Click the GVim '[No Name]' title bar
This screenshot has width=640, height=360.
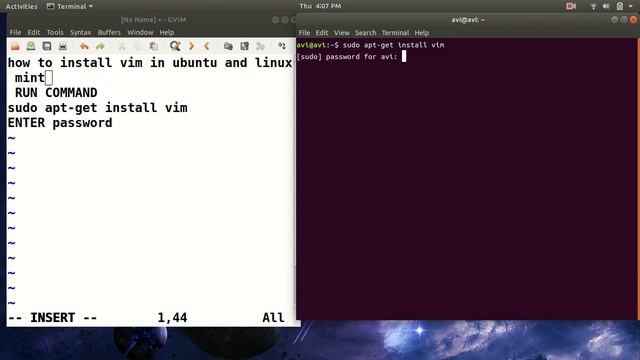(153, 20)
